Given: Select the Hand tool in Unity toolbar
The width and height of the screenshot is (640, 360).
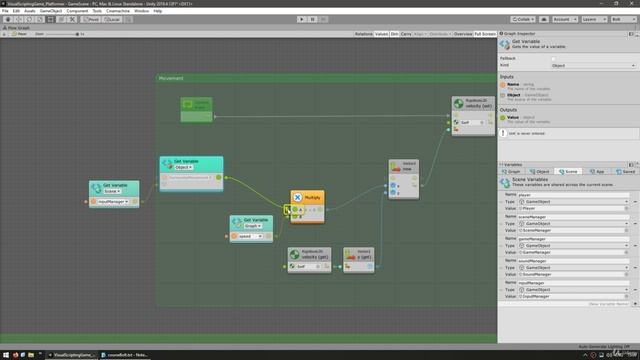Looking at the screenshot, I should 8,19.
